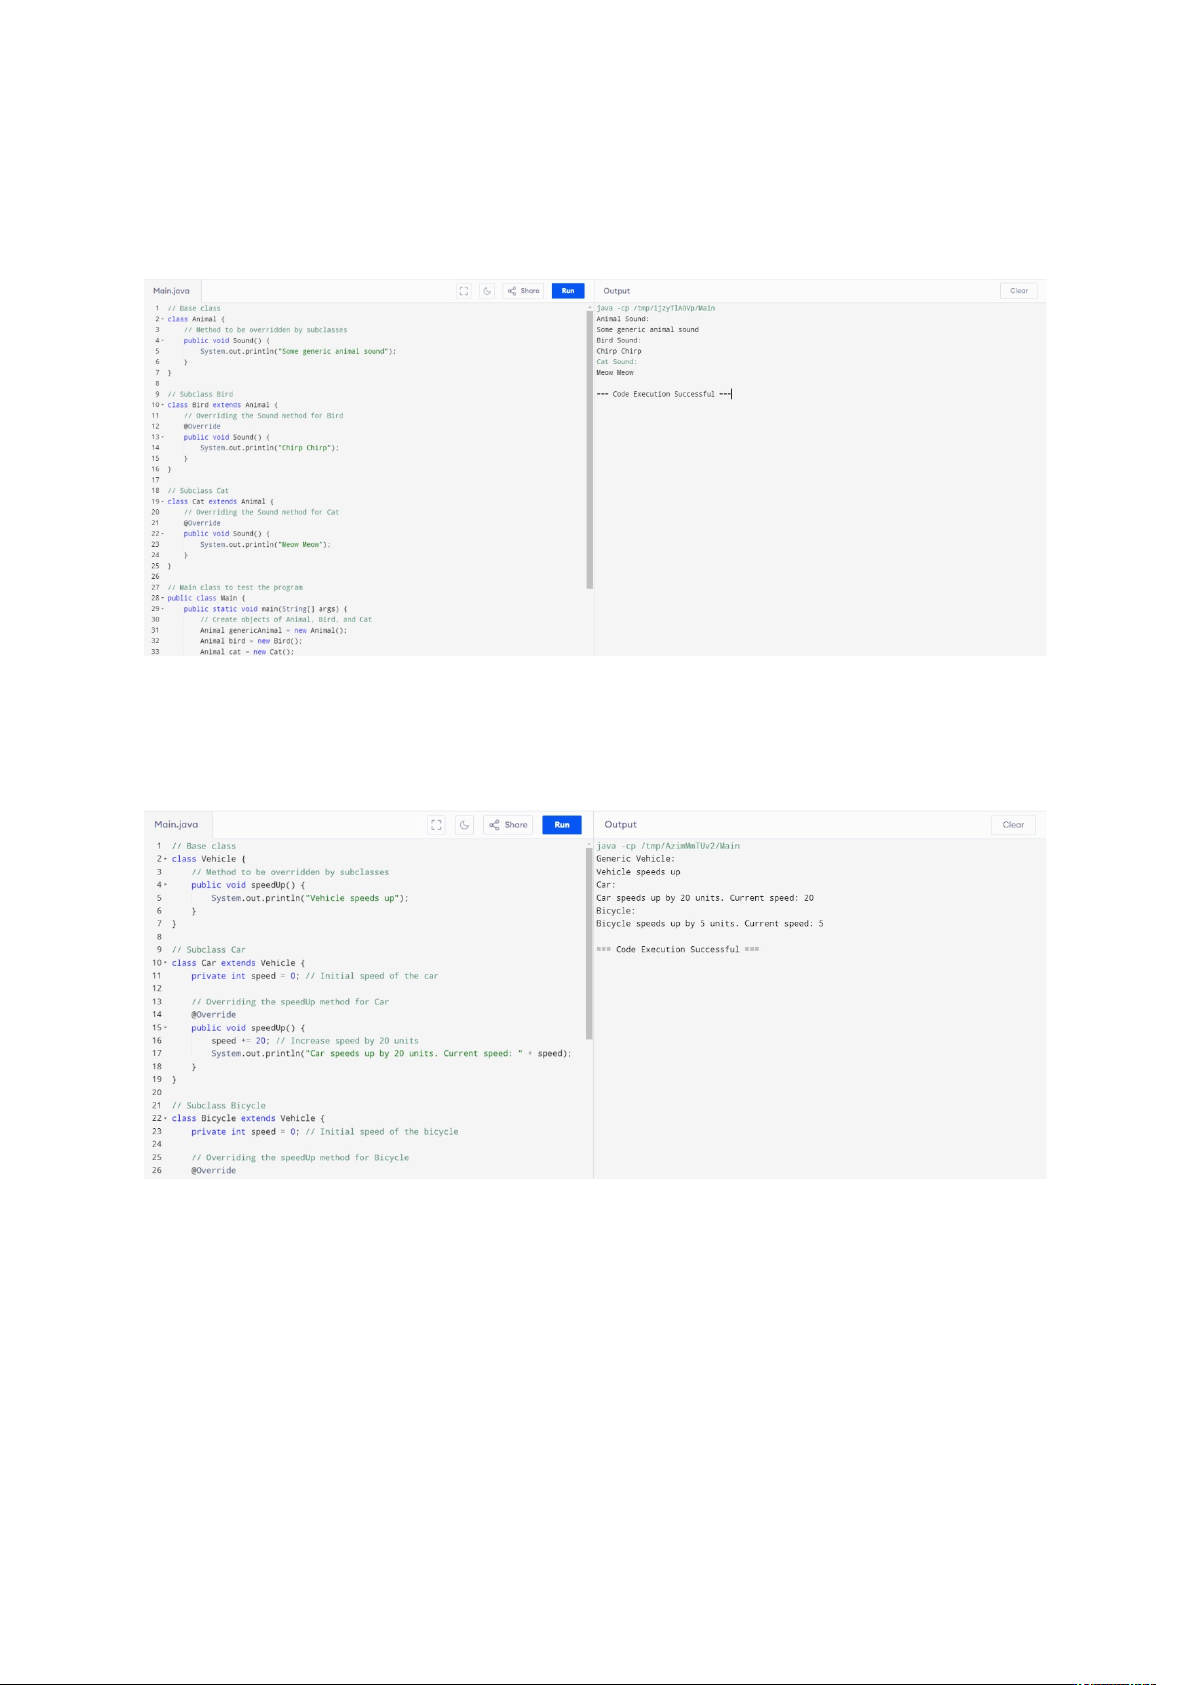Select Main.java tab of the Animal editor
This screenshot has height=1685, width=1192.
tap(171, 291)
